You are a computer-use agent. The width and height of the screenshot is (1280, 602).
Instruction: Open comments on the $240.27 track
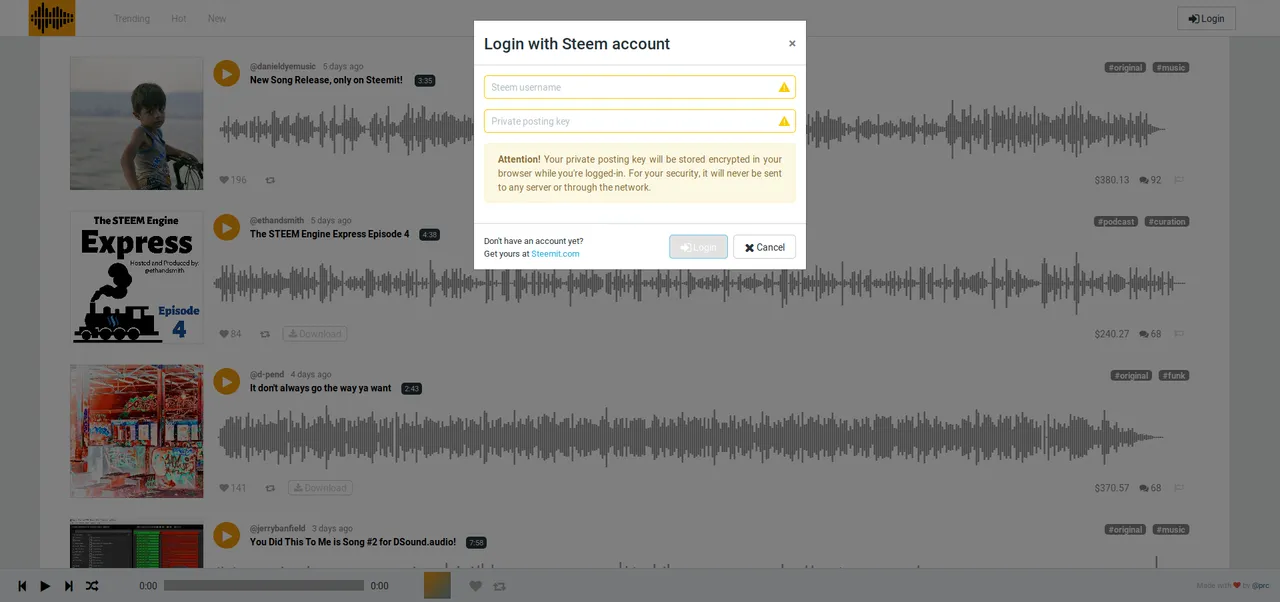click(1150, 334)
